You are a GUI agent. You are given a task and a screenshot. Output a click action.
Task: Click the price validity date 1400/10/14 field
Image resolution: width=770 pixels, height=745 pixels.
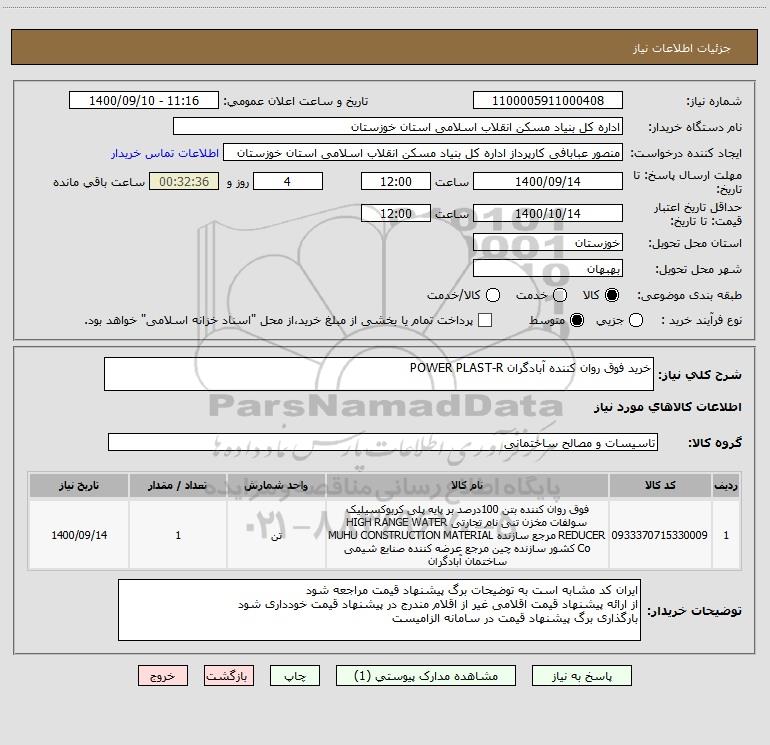548,213
